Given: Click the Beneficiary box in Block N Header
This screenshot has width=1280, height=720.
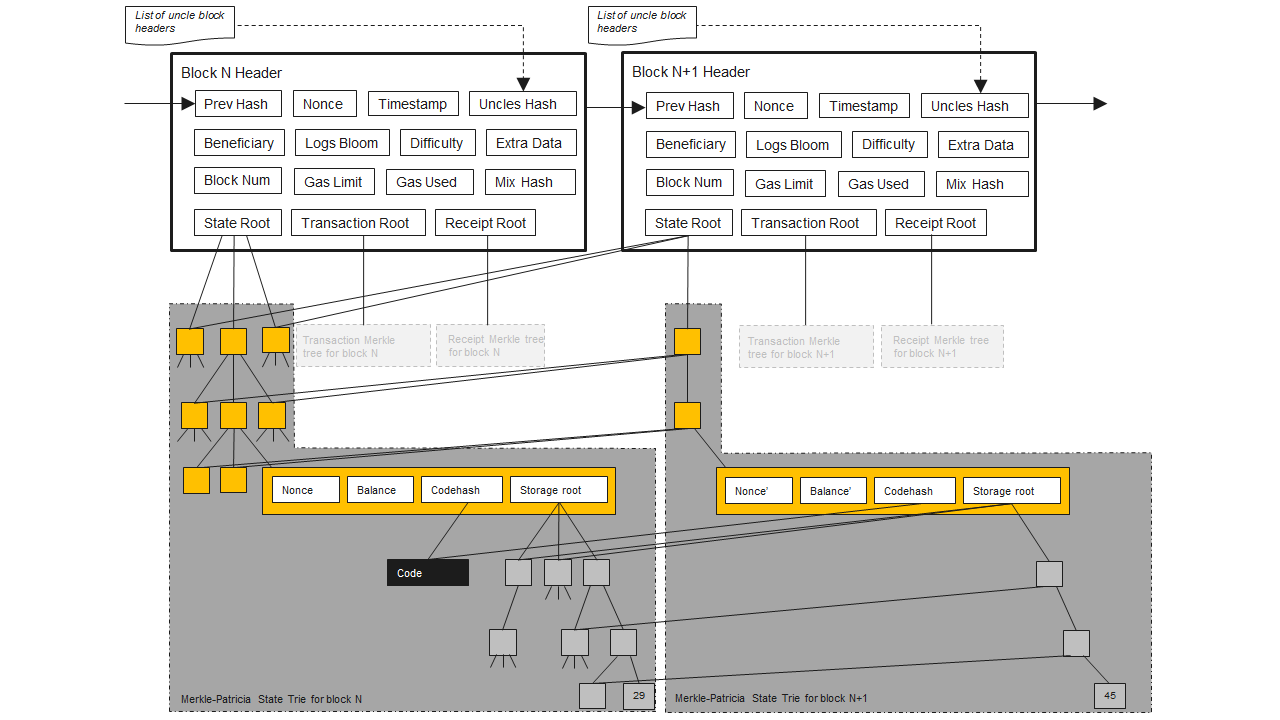Looking at the screenshot, I should pyautogui.click(x=239, y=143).
